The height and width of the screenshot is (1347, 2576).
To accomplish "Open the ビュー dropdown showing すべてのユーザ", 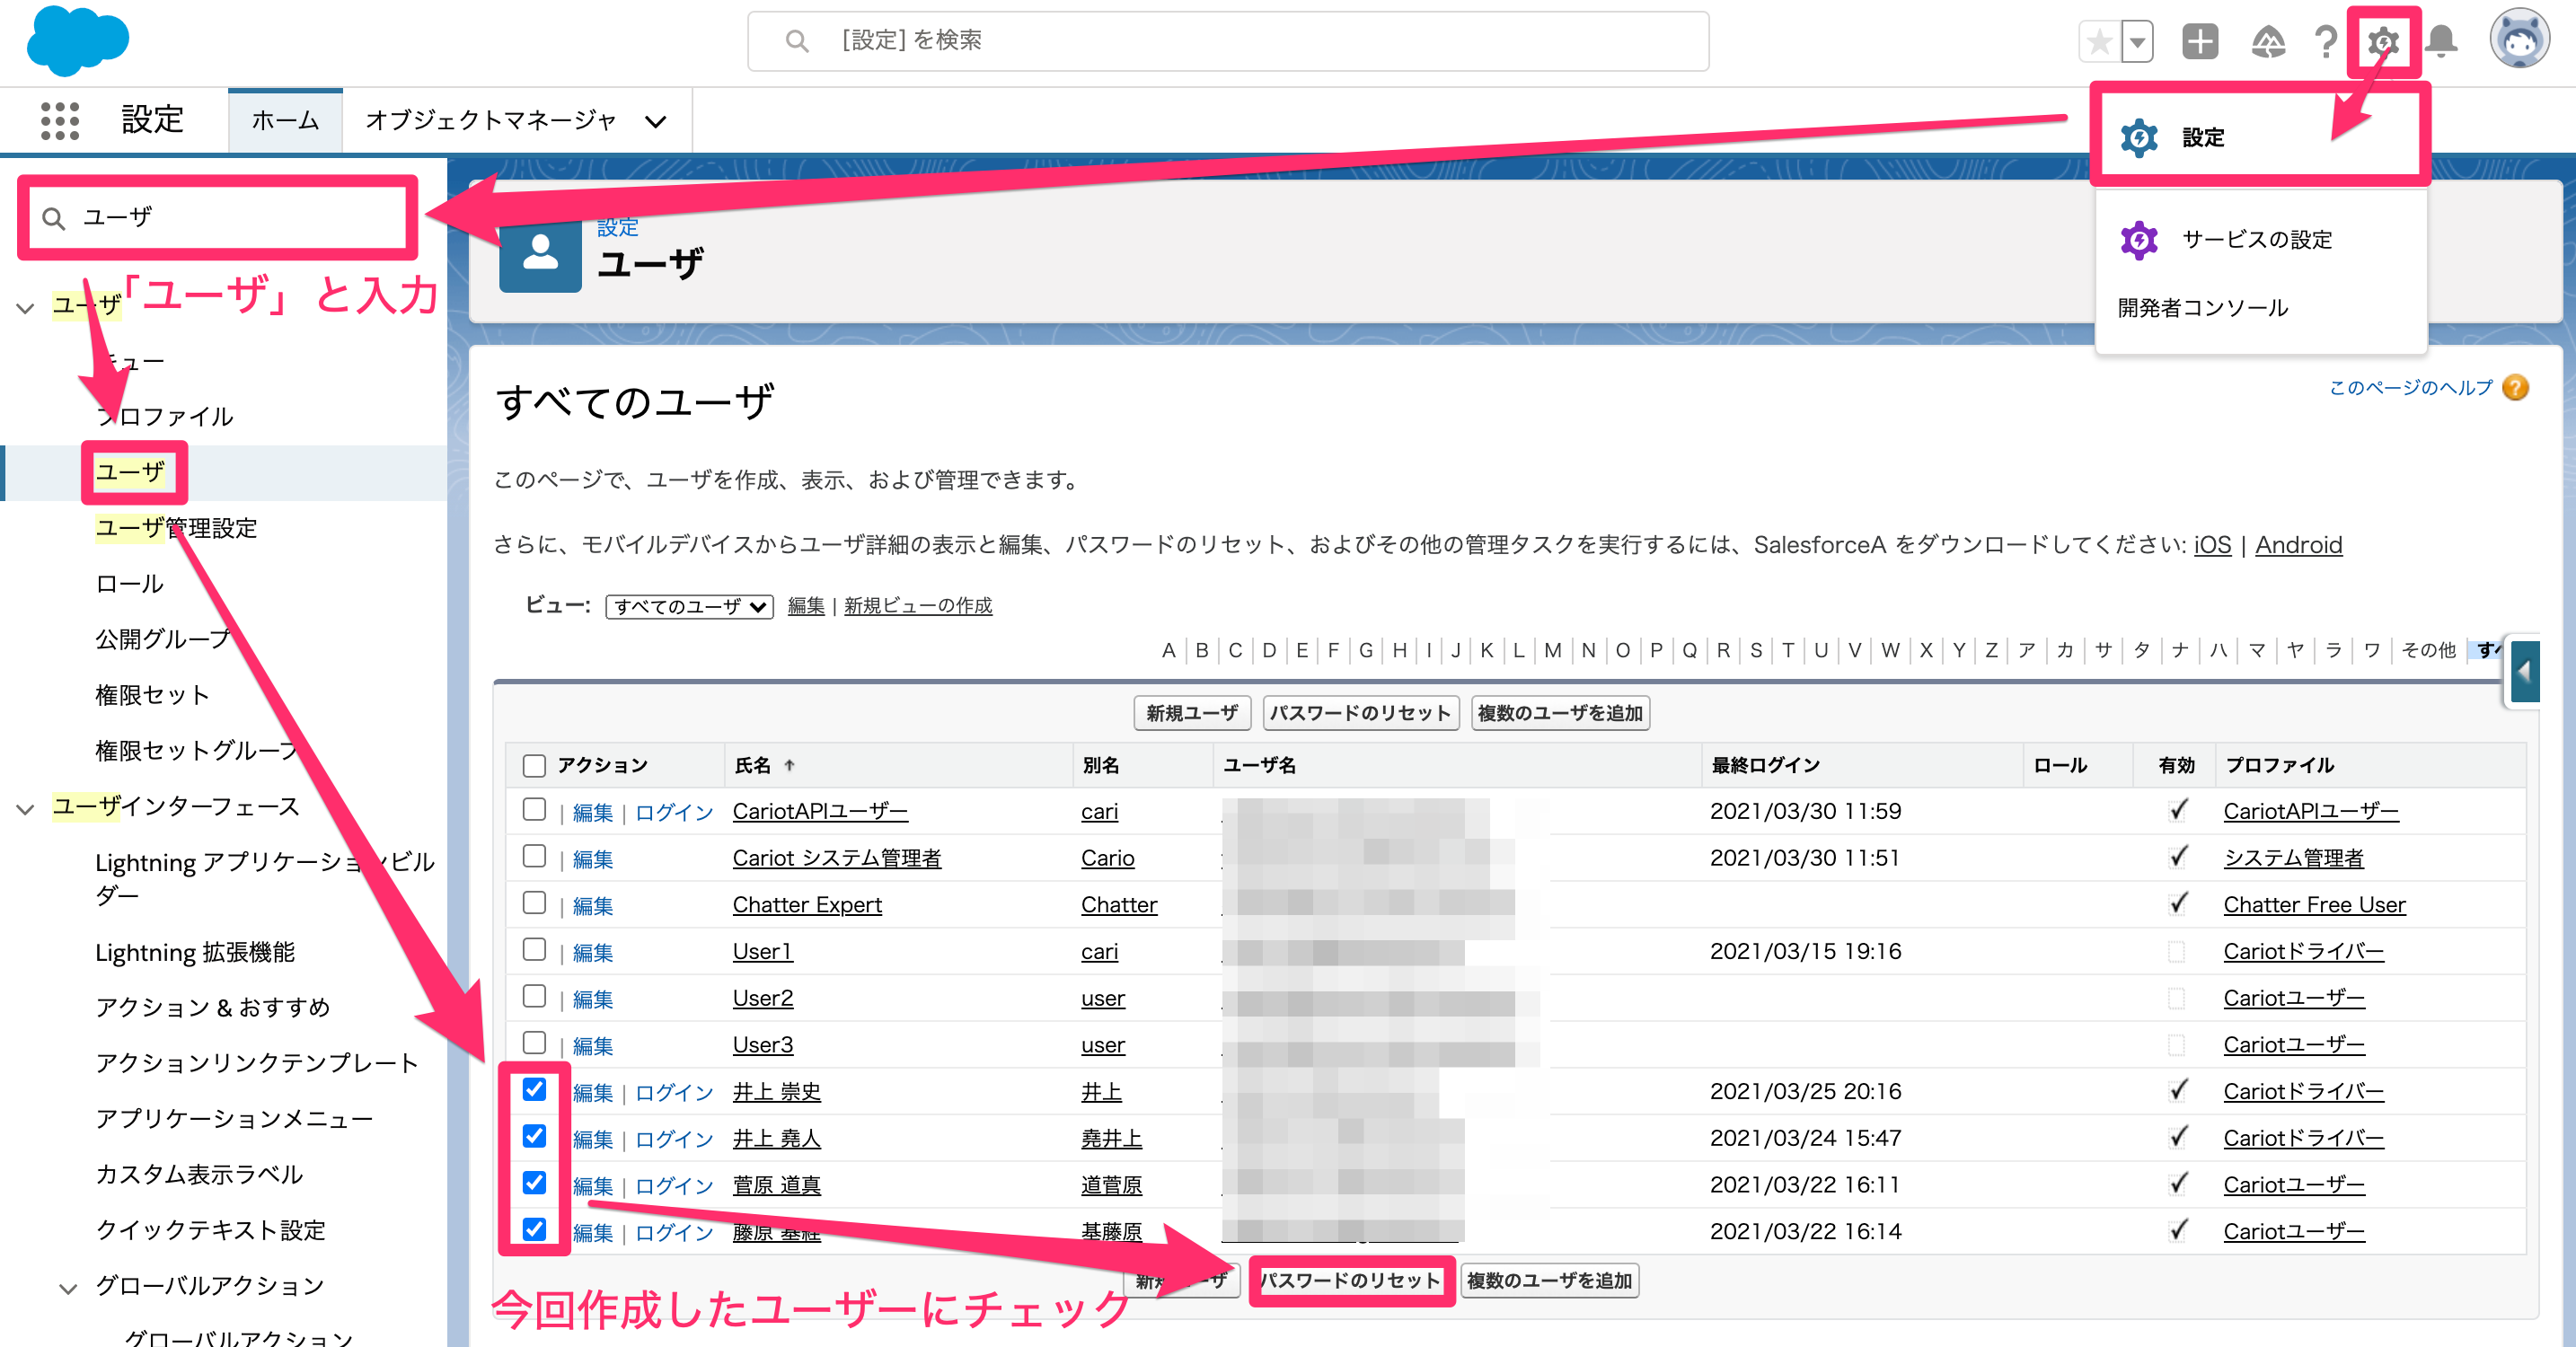I will coord(689,607).
